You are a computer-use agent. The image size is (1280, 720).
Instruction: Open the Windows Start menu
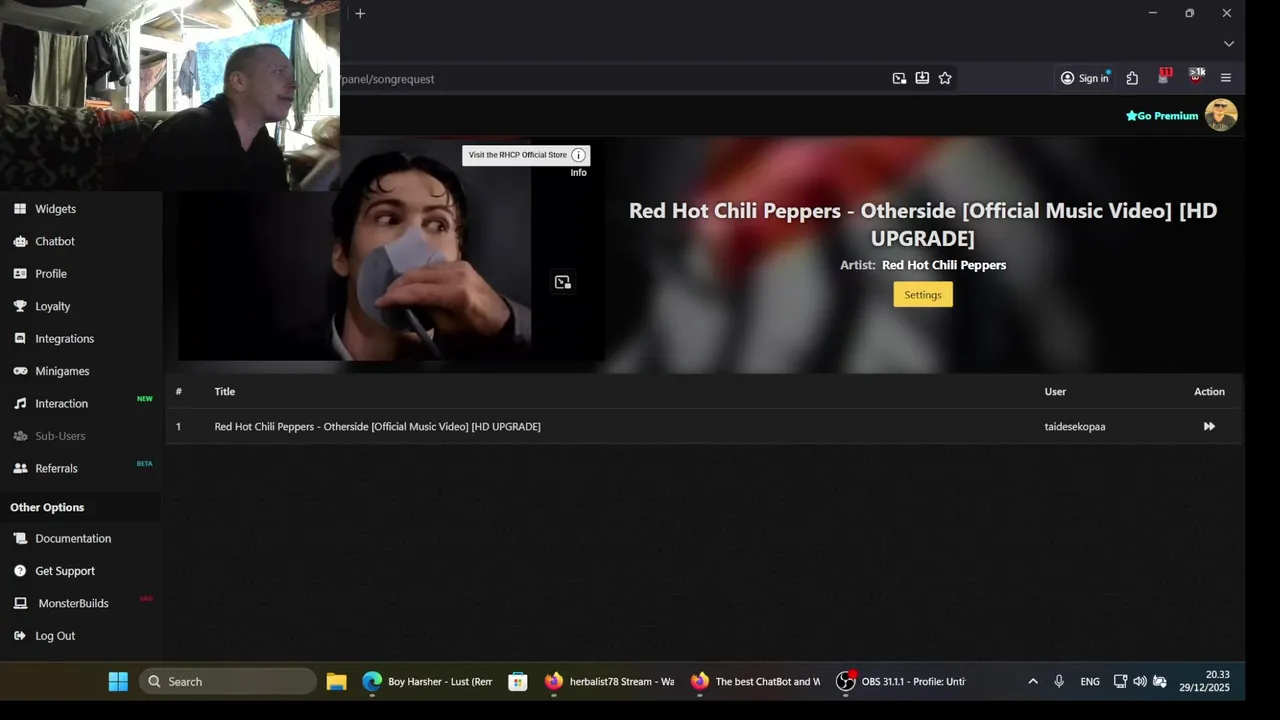tap(118, 681)
